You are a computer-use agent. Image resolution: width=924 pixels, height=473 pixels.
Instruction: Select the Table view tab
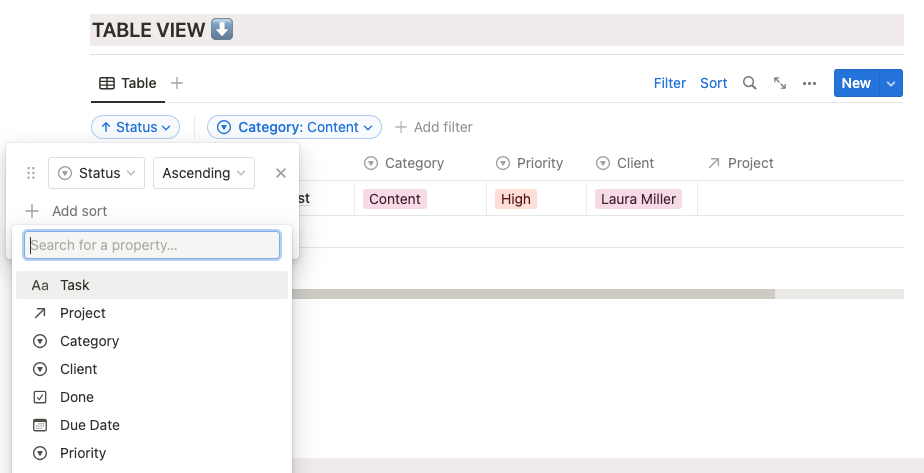pyautogui.click(x=128, y=83)
